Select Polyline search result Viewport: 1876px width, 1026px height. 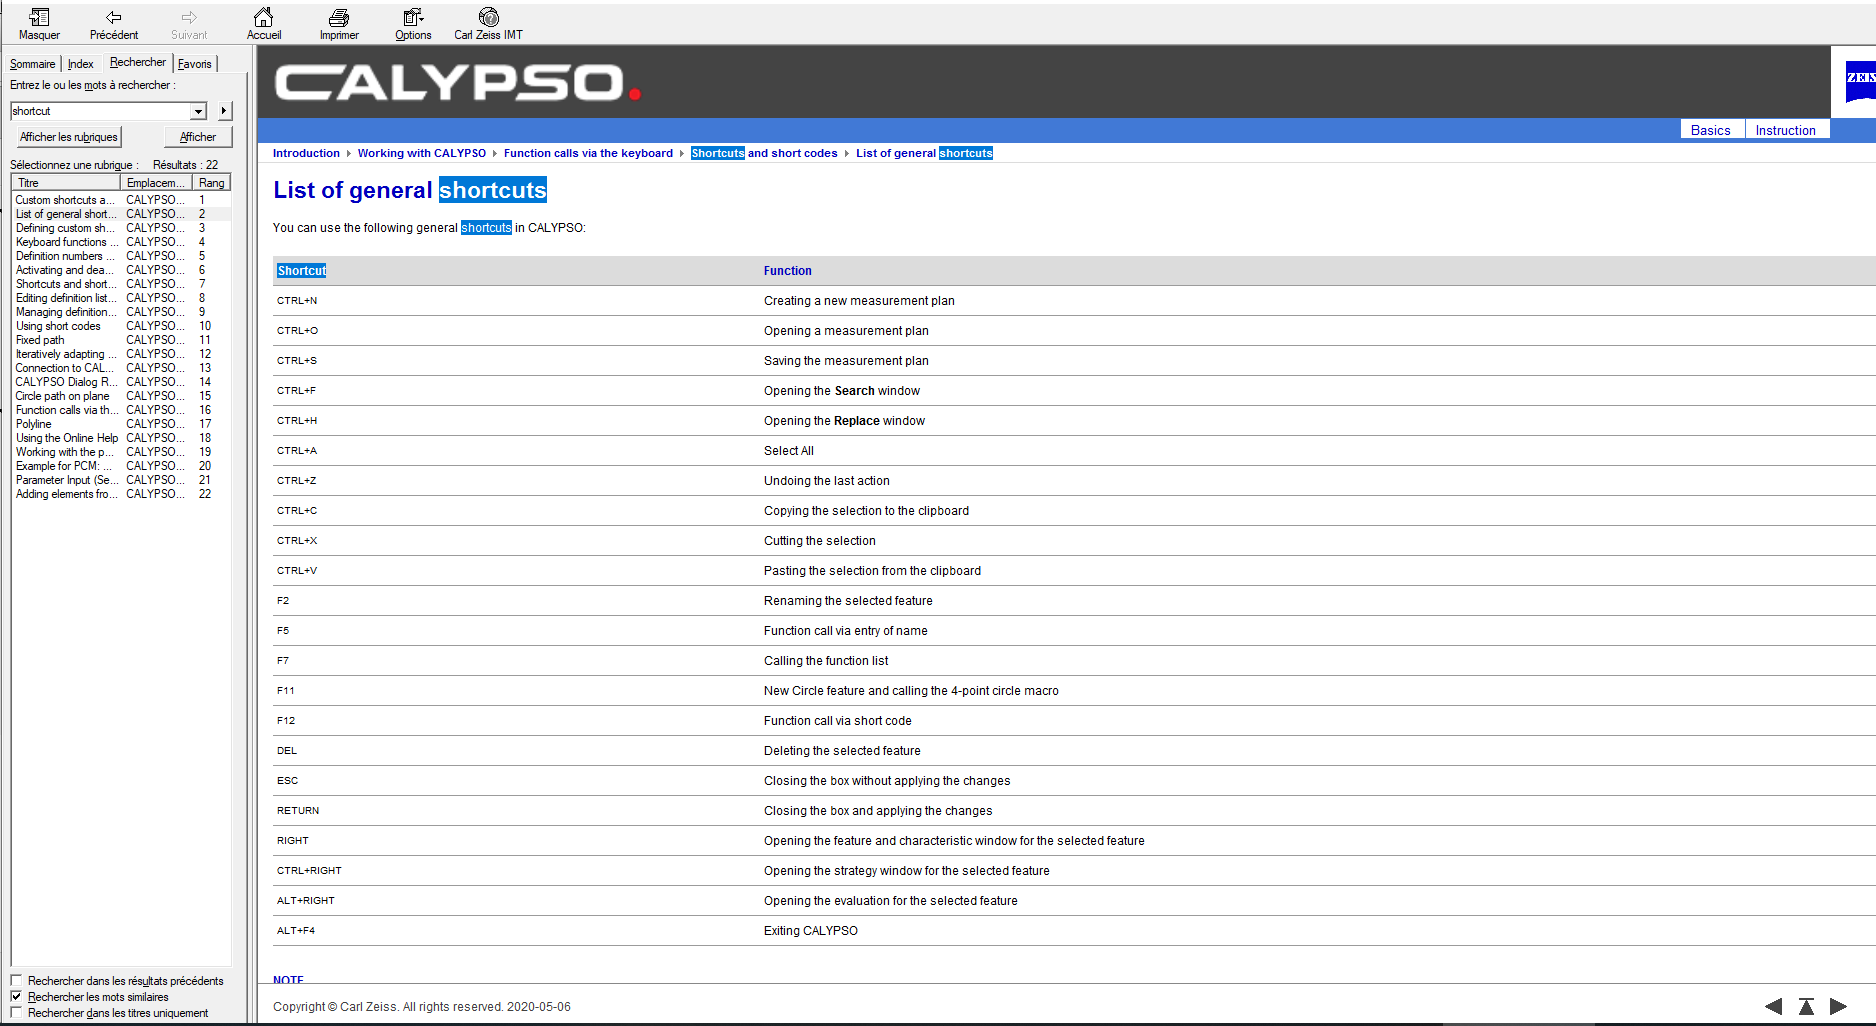click(121, 424)
